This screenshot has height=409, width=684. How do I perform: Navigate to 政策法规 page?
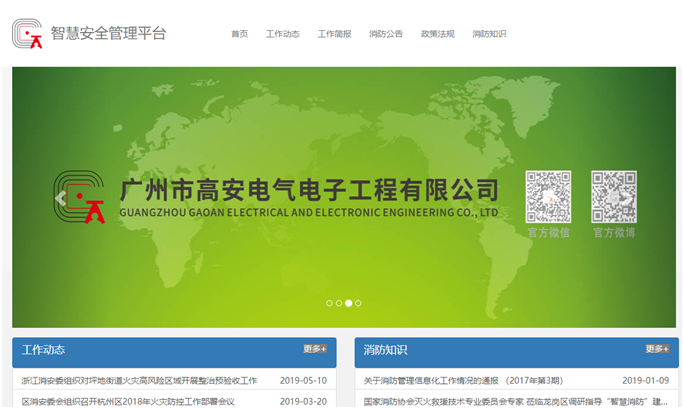click(437, 34)
